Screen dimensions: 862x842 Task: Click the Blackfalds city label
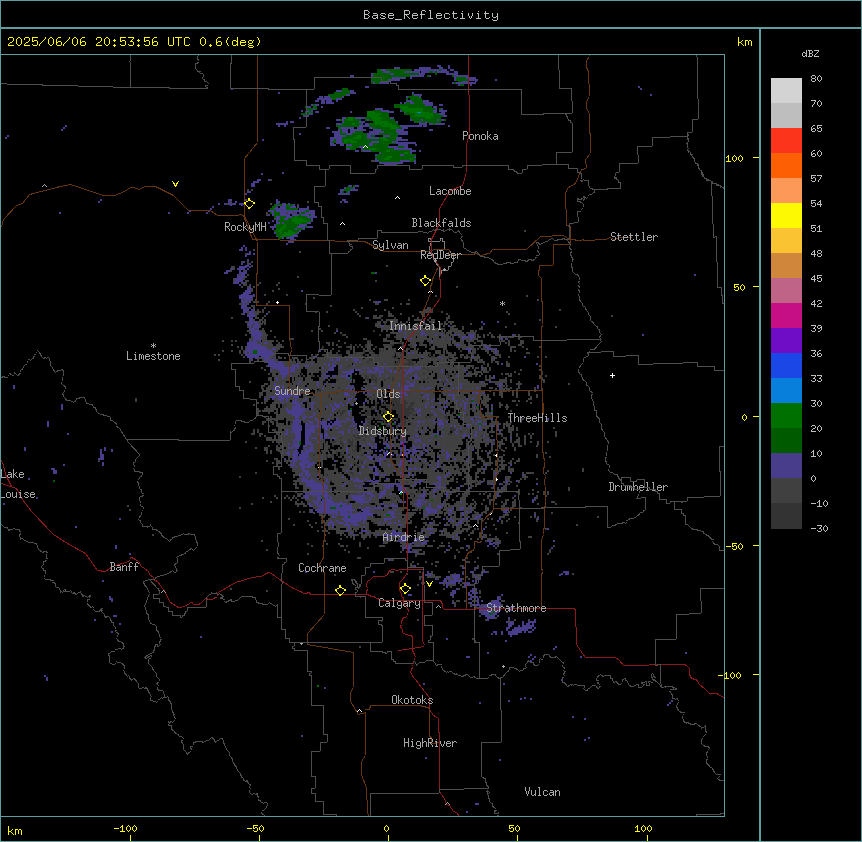441,223
